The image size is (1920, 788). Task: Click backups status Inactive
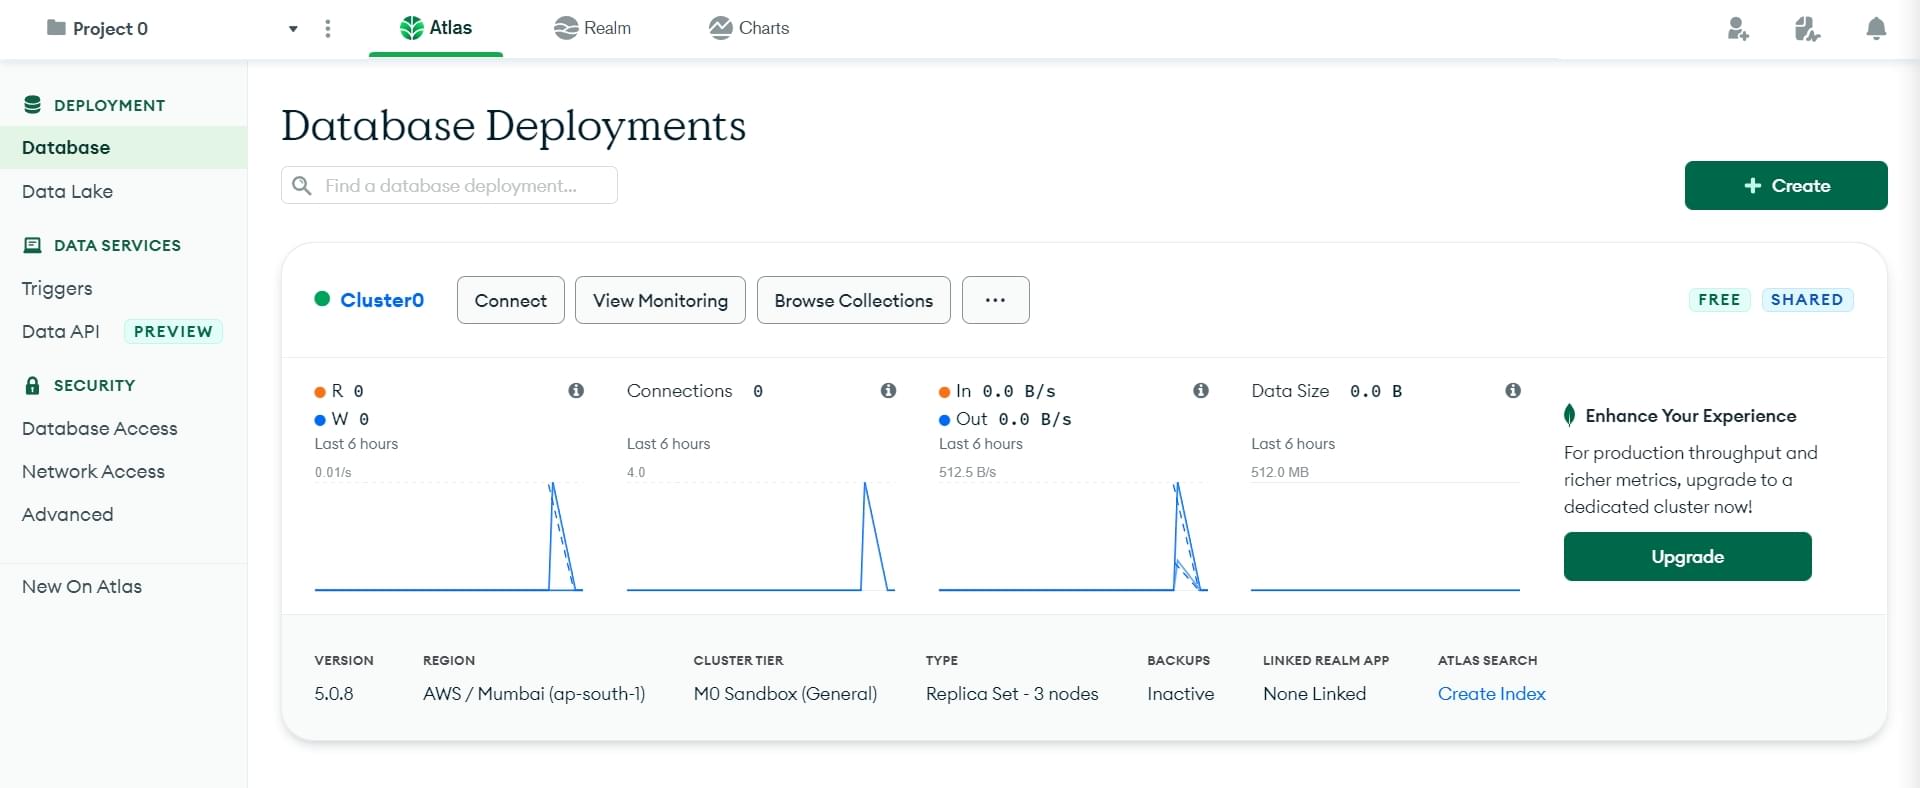tap(1180, 693)
